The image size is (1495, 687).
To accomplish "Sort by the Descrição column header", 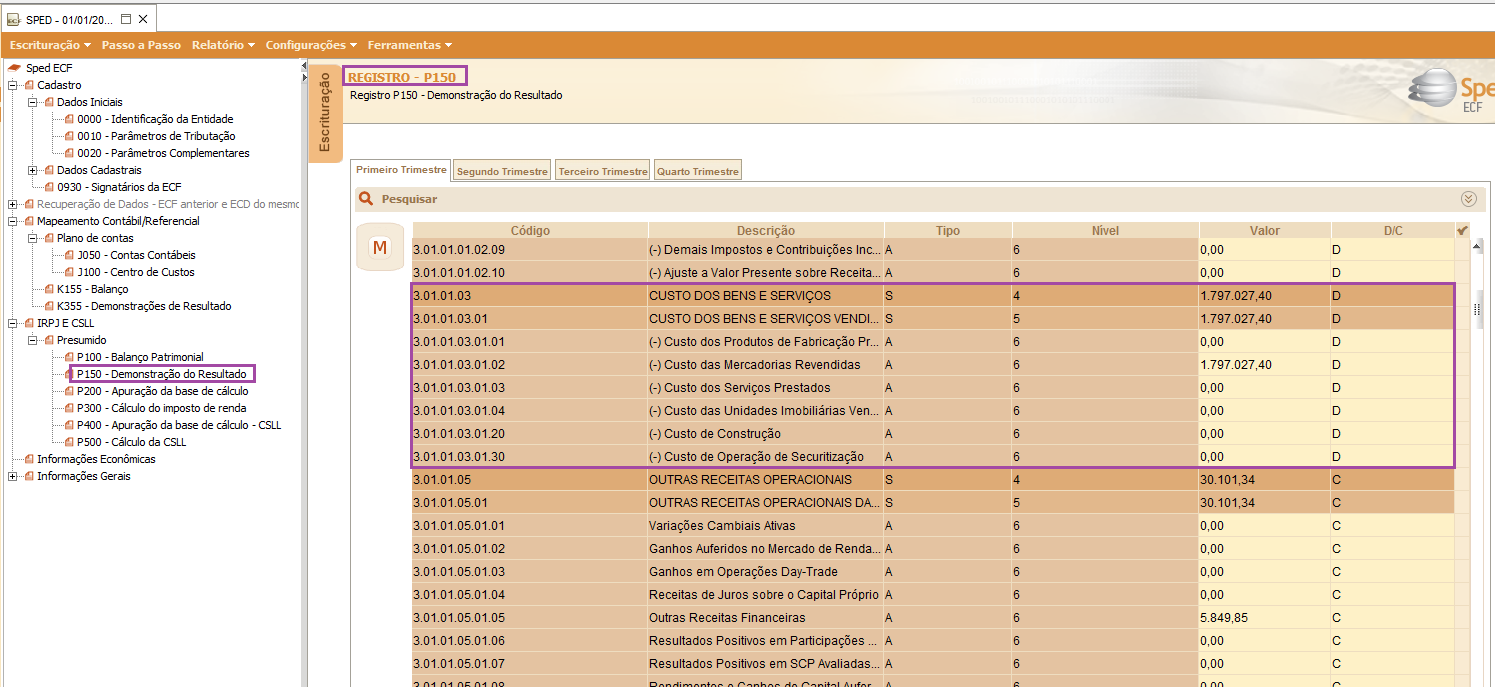I will click(766, 231).
